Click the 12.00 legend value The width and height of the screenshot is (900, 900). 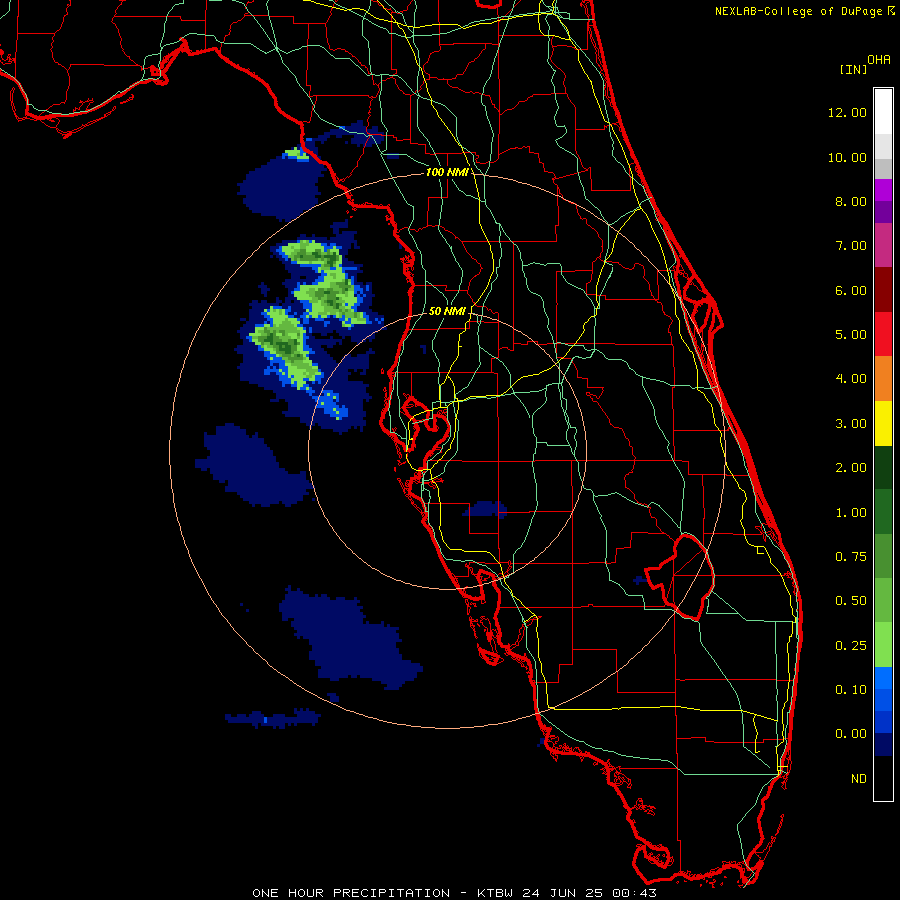pyautogui.click(x=847, y=112)
